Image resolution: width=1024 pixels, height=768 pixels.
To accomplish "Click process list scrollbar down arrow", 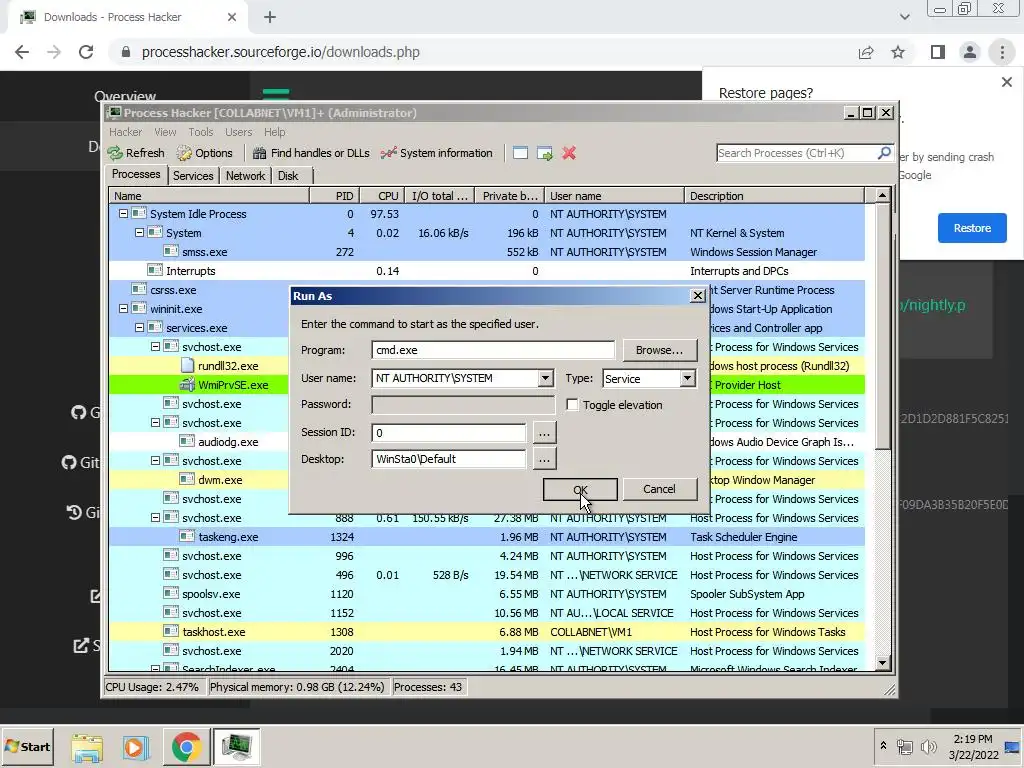I will (x=882, y=664).
